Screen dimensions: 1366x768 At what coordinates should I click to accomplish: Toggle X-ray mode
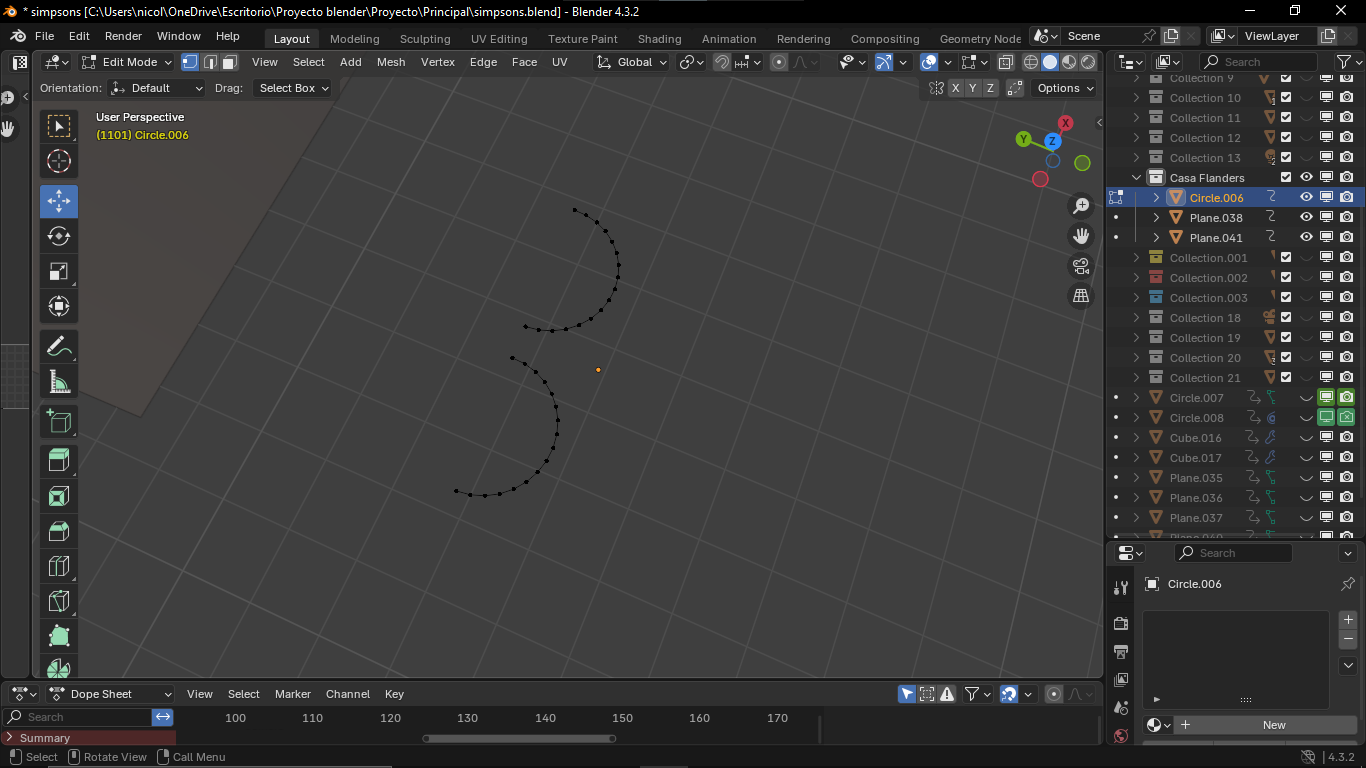(1006, 62)
